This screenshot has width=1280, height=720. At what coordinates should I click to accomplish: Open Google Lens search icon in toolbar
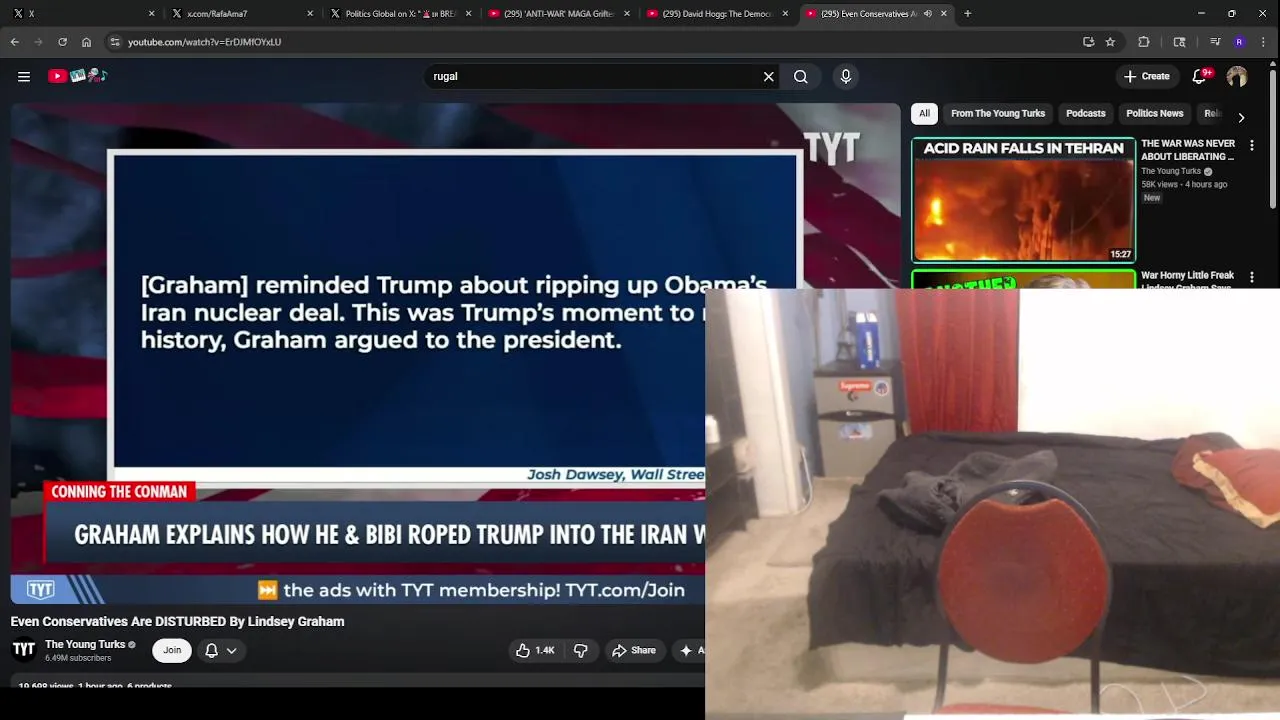1179,42
